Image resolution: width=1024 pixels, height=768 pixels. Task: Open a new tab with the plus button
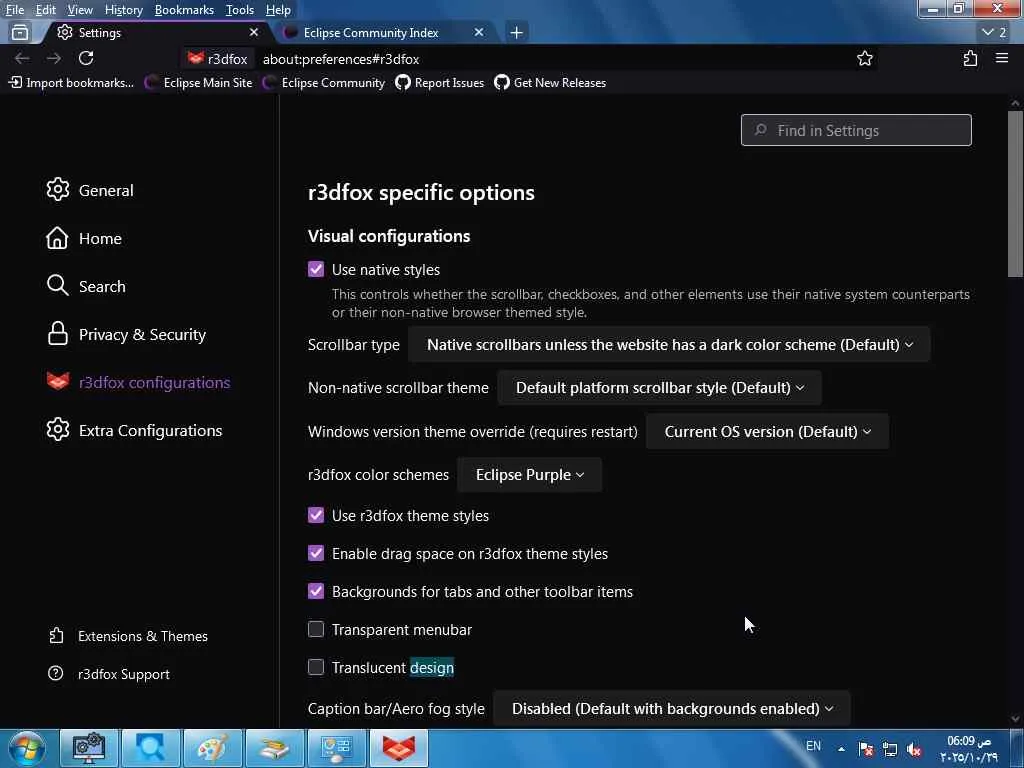(517, 32)
